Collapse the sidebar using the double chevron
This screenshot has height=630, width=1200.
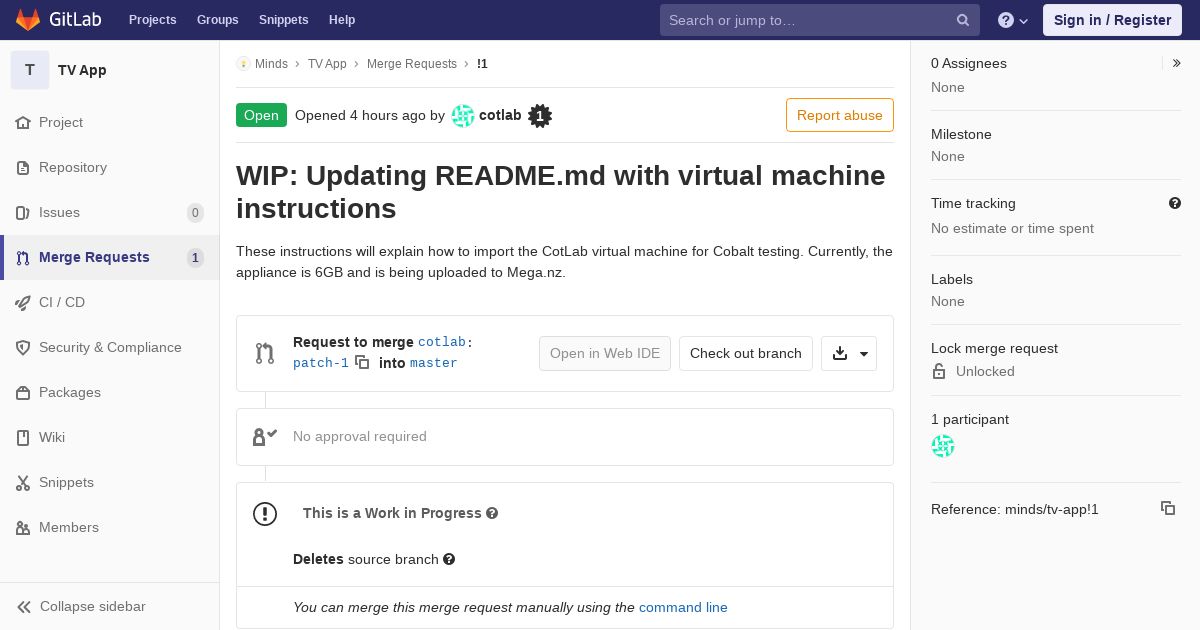point(24,607)
